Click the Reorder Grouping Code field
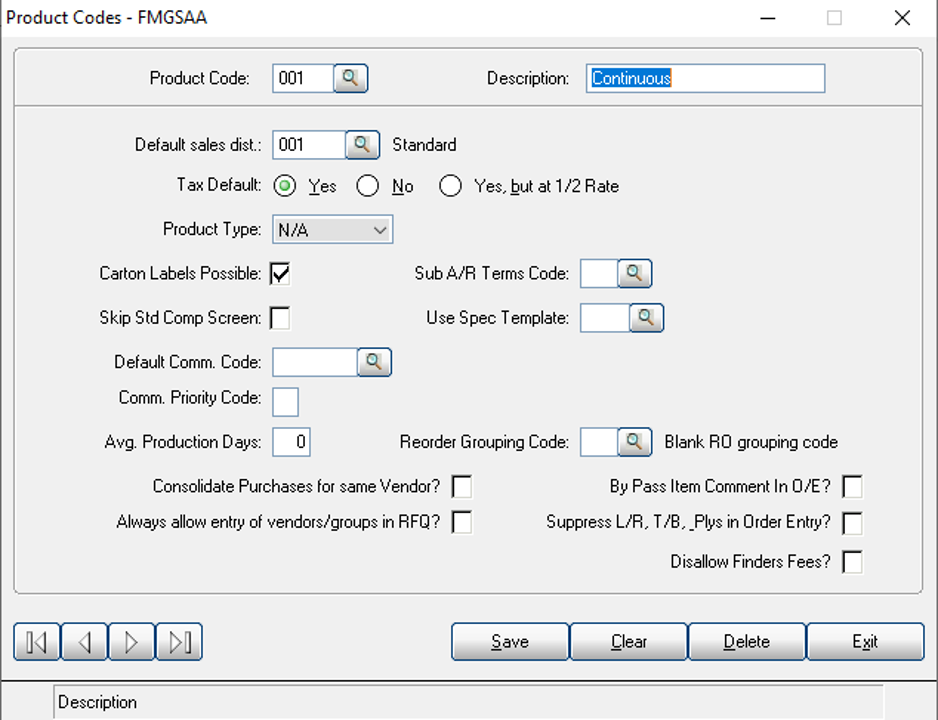 click(599, 442)
